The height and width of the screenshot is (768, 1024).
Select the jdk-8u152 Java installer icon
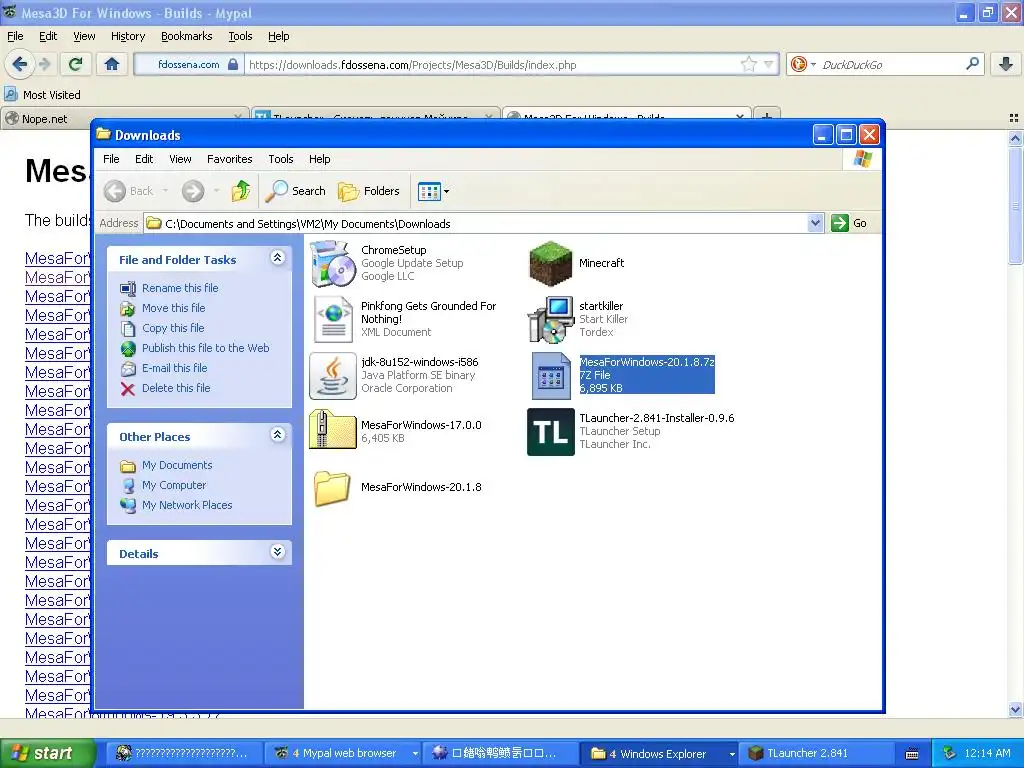(332, 376)
